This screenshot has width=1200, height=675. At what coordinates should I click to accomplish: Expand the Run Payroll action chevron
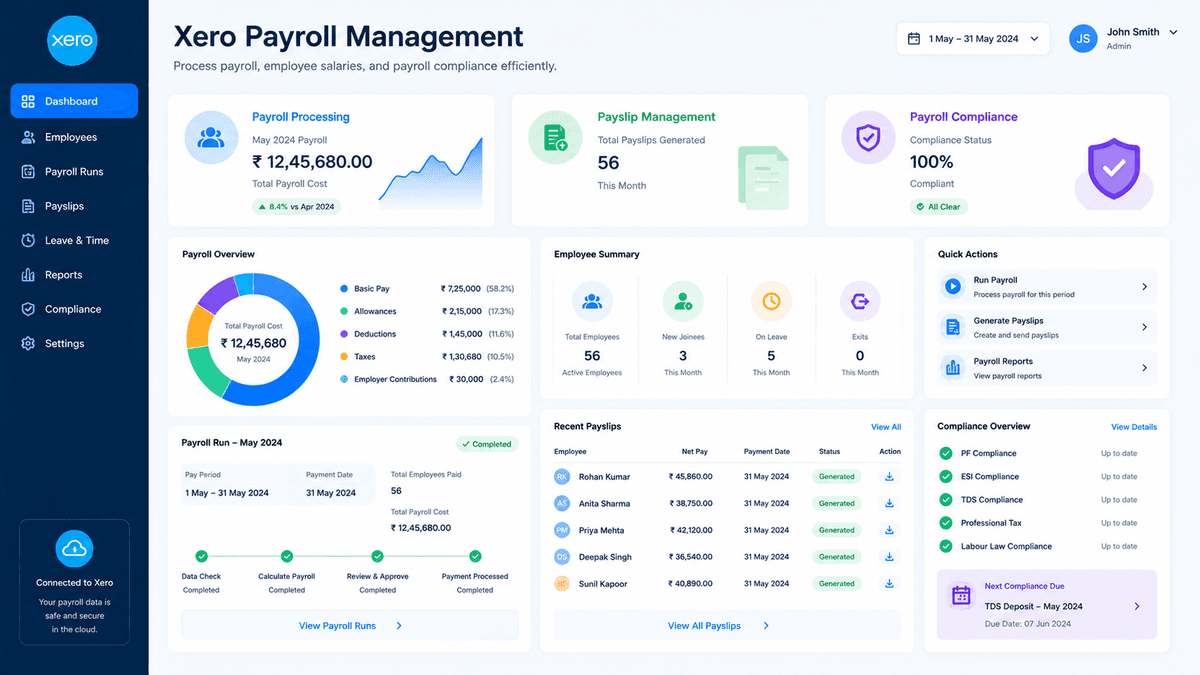click(x=1144, y=287)
